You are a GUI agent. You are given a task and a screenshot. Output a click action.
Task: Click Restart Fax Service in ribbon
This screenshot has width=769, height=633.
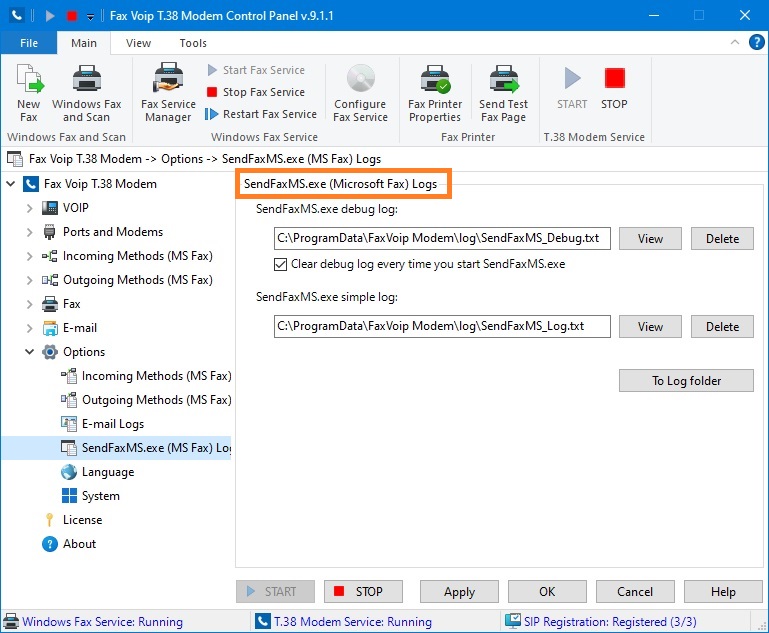click(262, 114)
